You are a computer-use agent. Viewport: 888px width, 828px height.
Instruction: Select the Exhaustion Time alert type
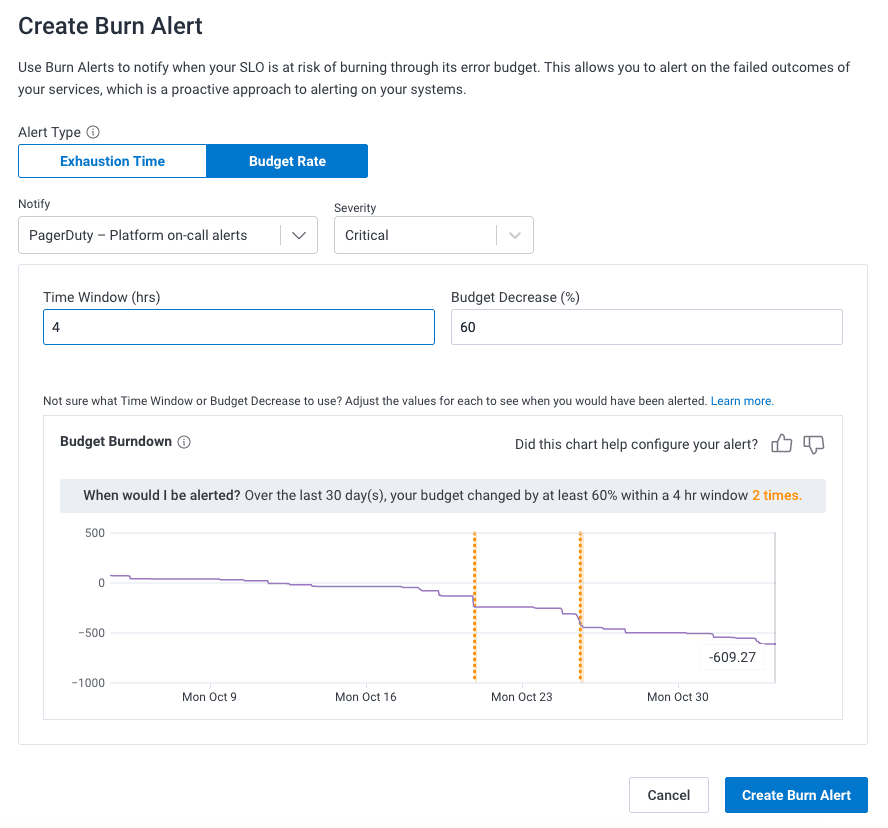[112, 161]
